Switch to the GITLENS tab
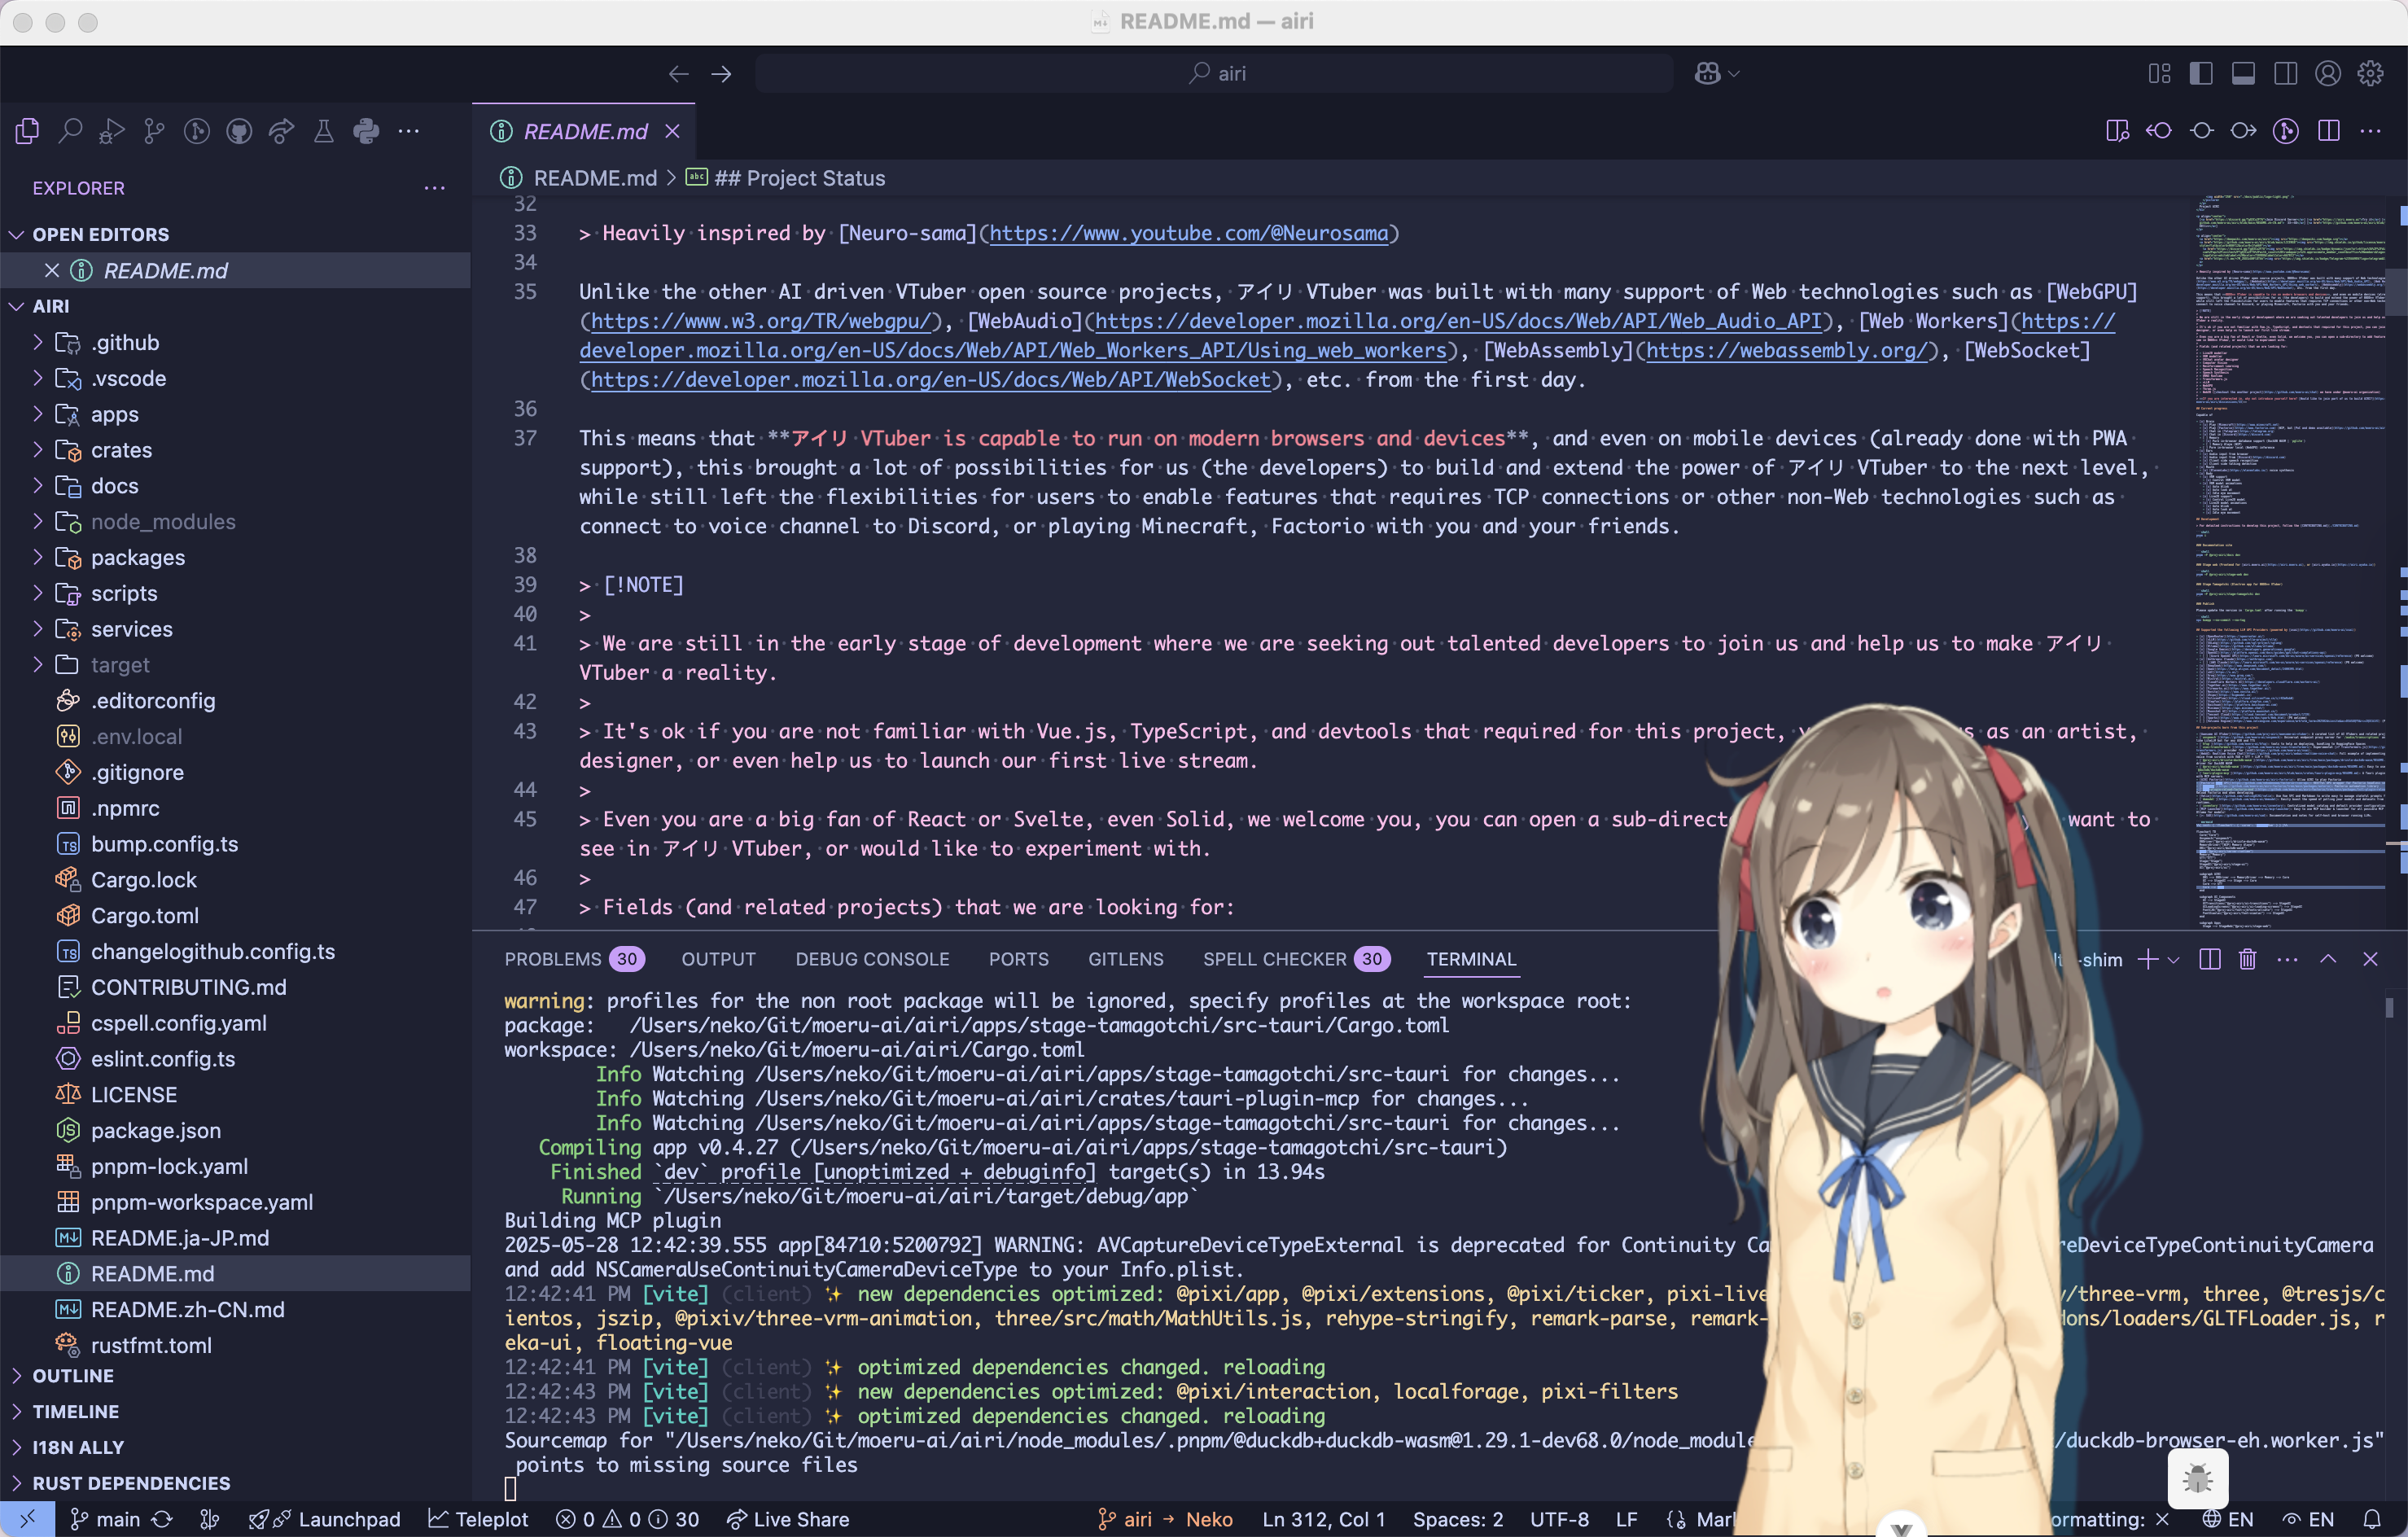 pos(1125,959)
